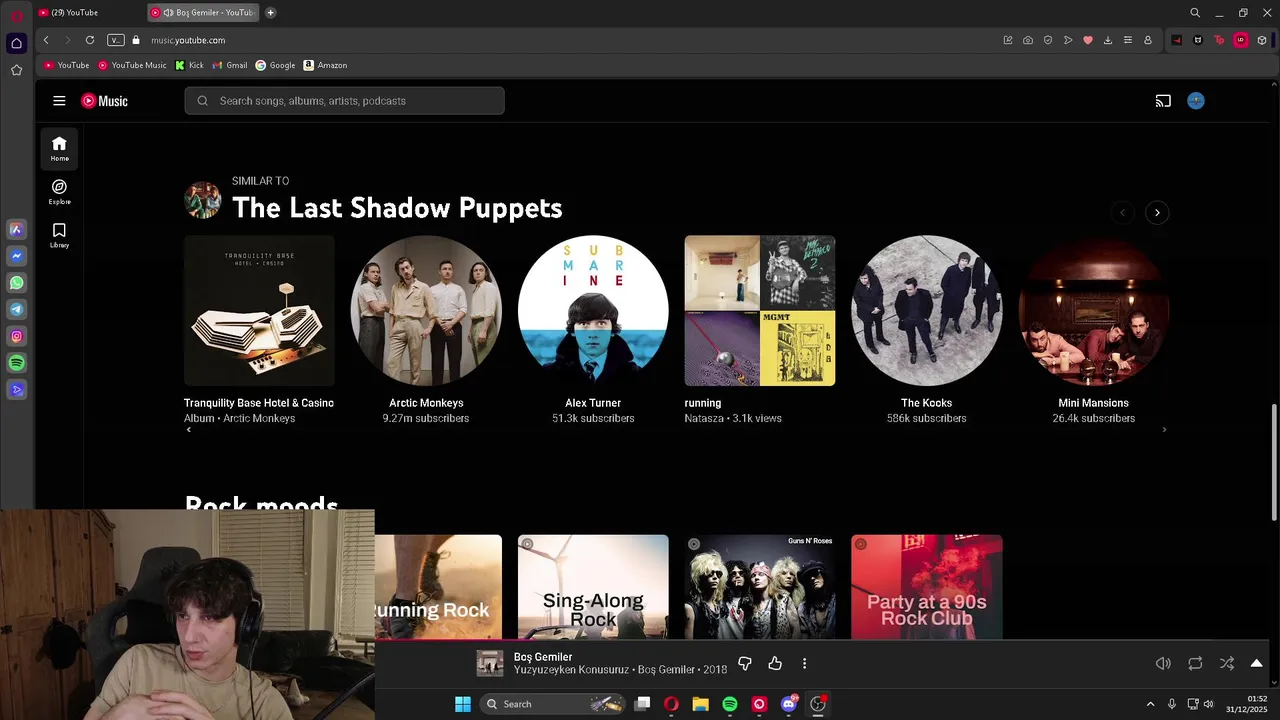Open the Amazon bookmark
The height and width of the screenshot is (720, 1280).
point(326,65)
